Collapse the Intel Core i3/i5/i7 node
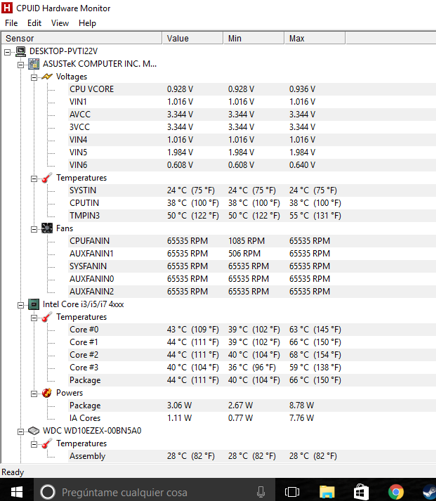 point(21,305)
